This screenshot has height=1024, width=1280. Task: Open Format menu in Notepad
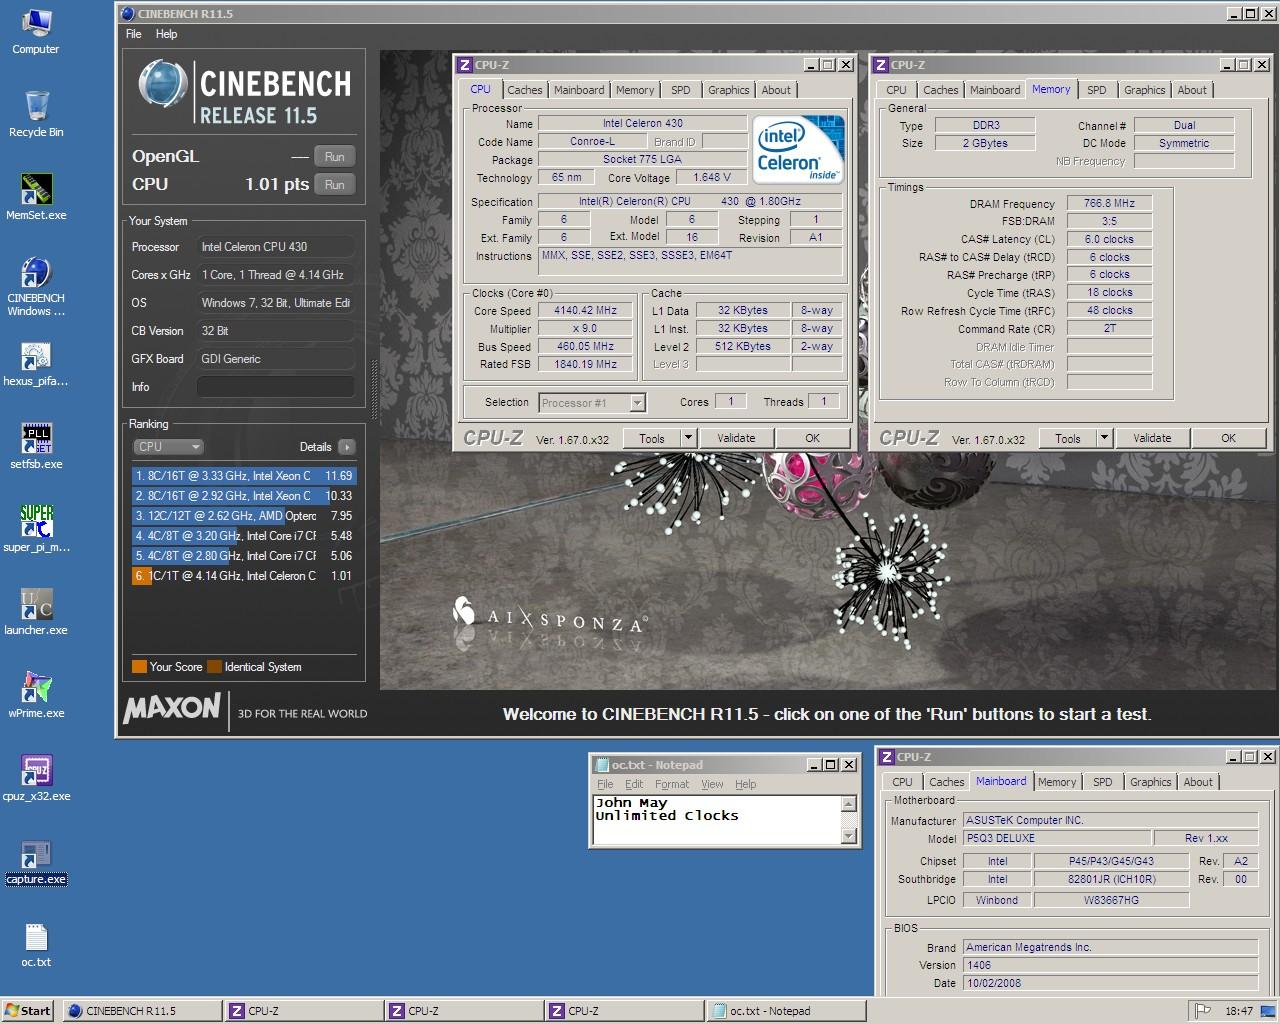click(672, 784)
